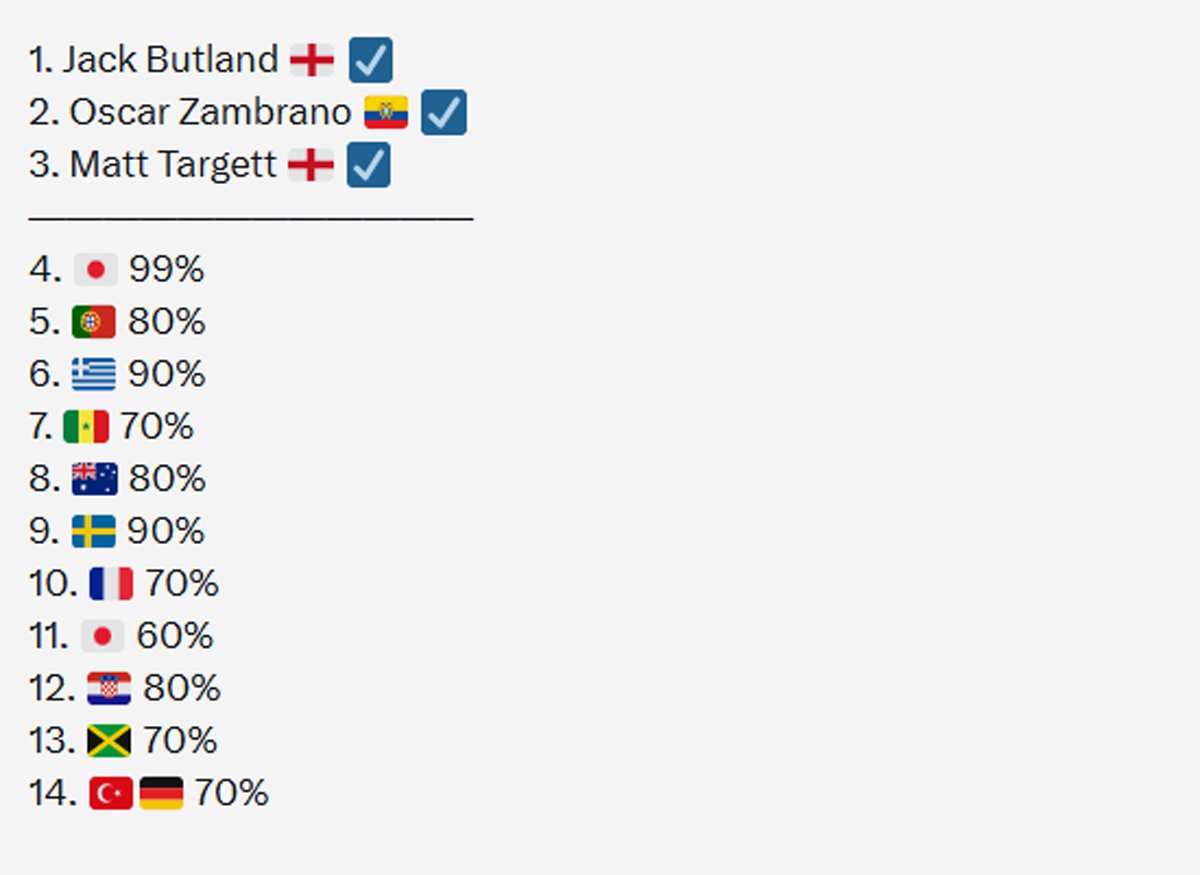Click the checkmark beside Oscar Zambrano

[x=443, y=112]
